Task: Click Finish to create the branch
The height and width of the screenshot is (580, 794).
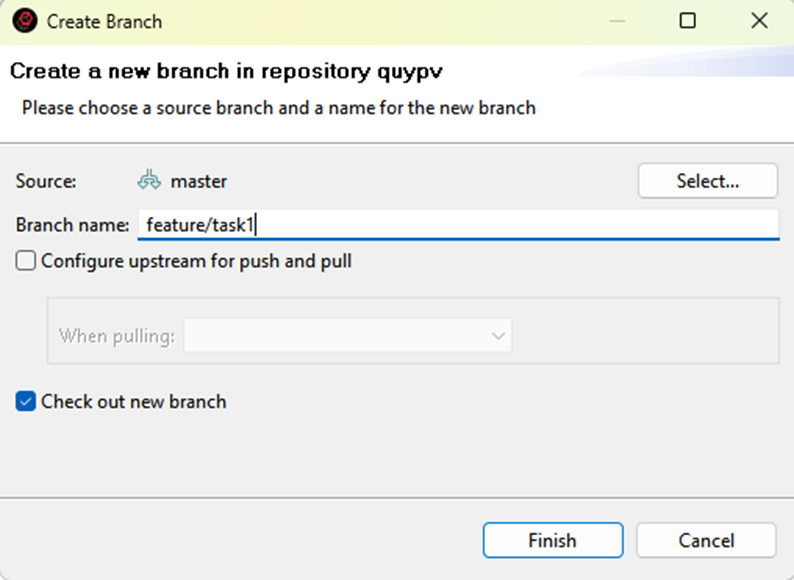Action: click(552, 540)
